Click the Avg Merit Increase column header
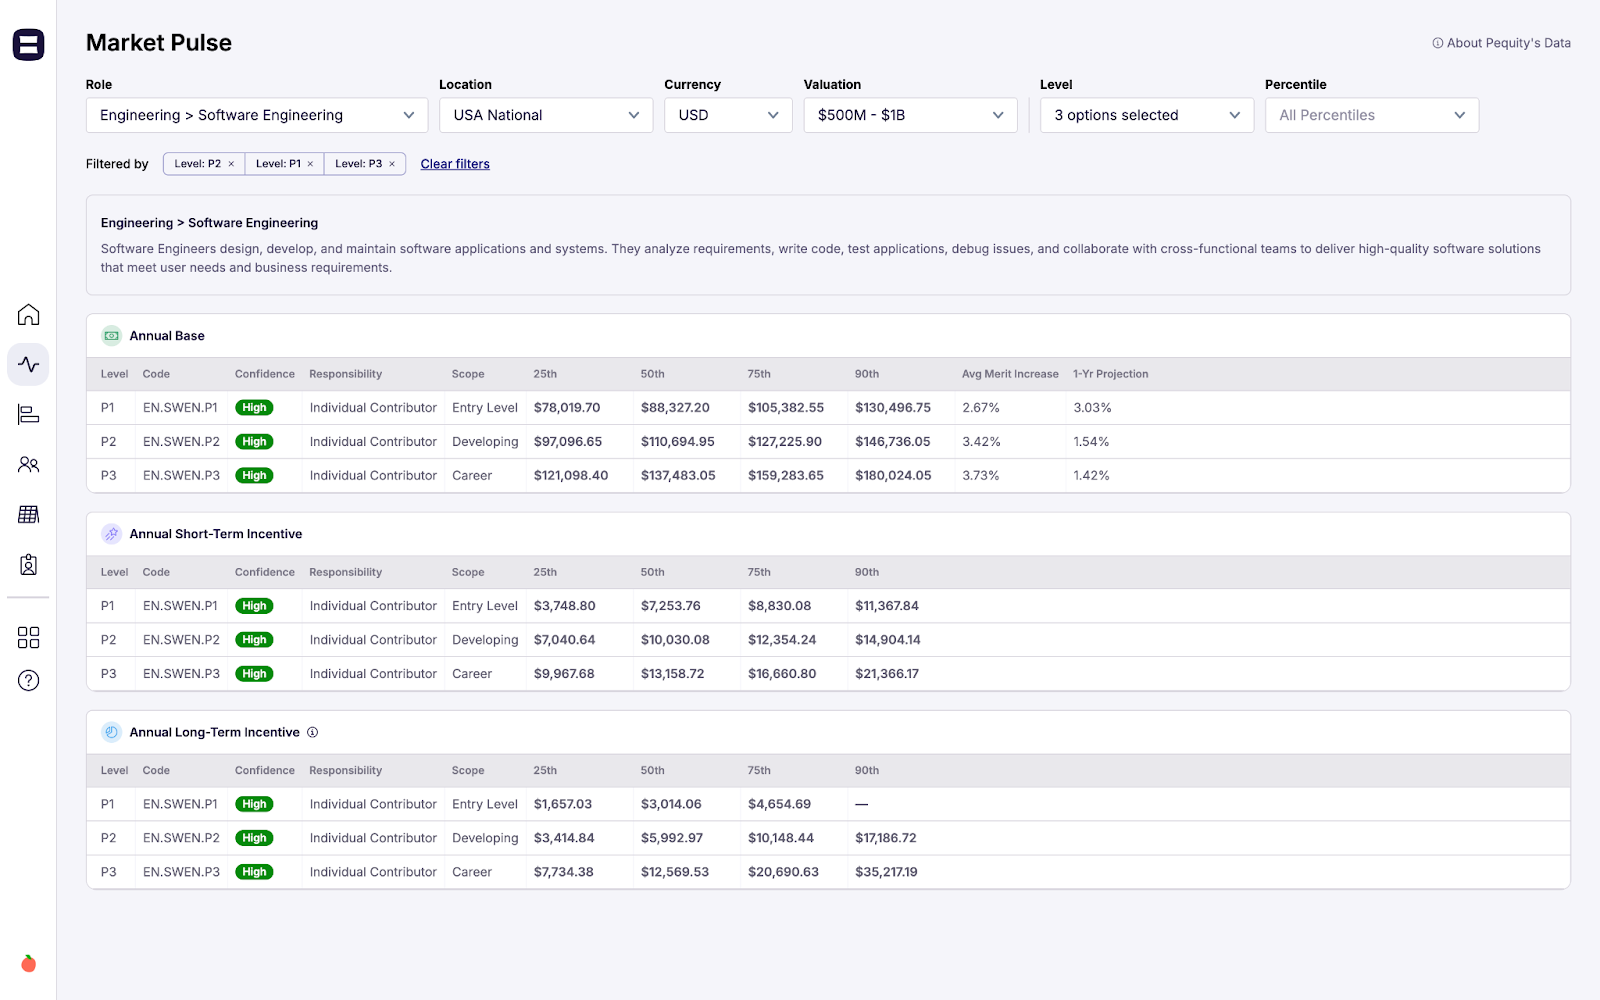 click(1010, 374)
